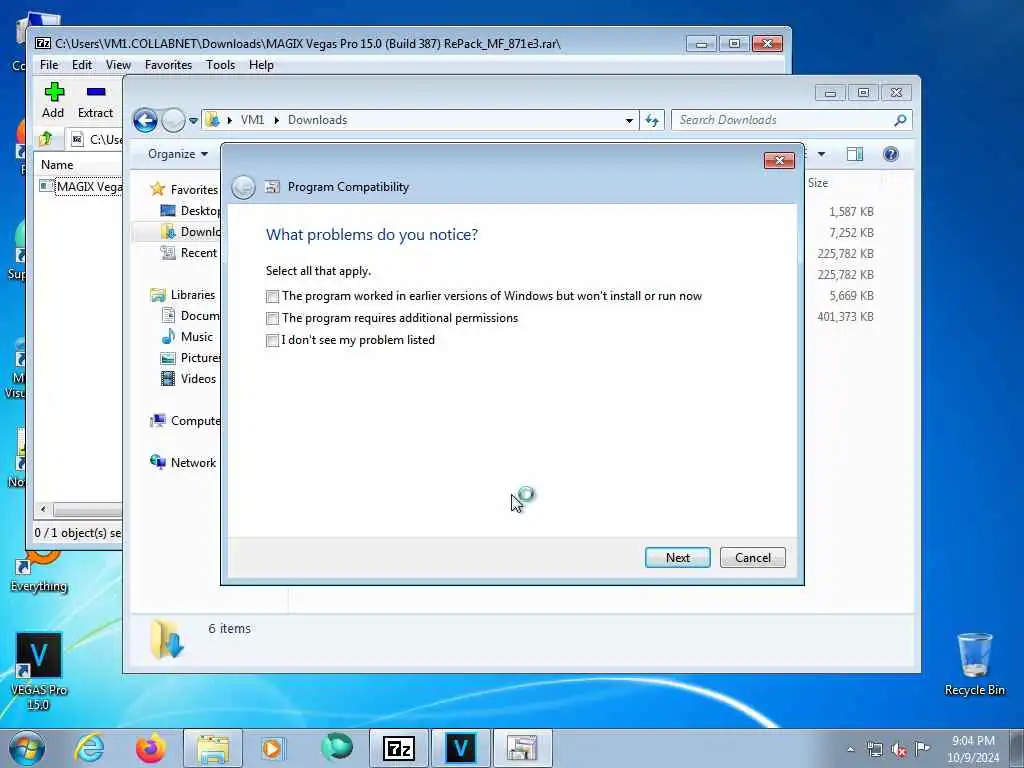Click VEGAS Pro 15.0 desktop shortcut
Image resolution: width=1024 pixels, height=768 pixels.
(x=39, y=671)
